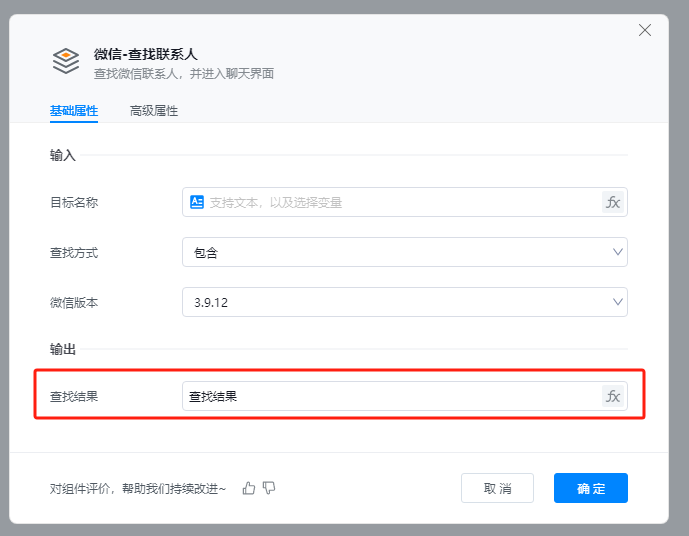This screenshot has width=689, height=536.
Task: Click the 输出 section heading
Action: point(63,349)
